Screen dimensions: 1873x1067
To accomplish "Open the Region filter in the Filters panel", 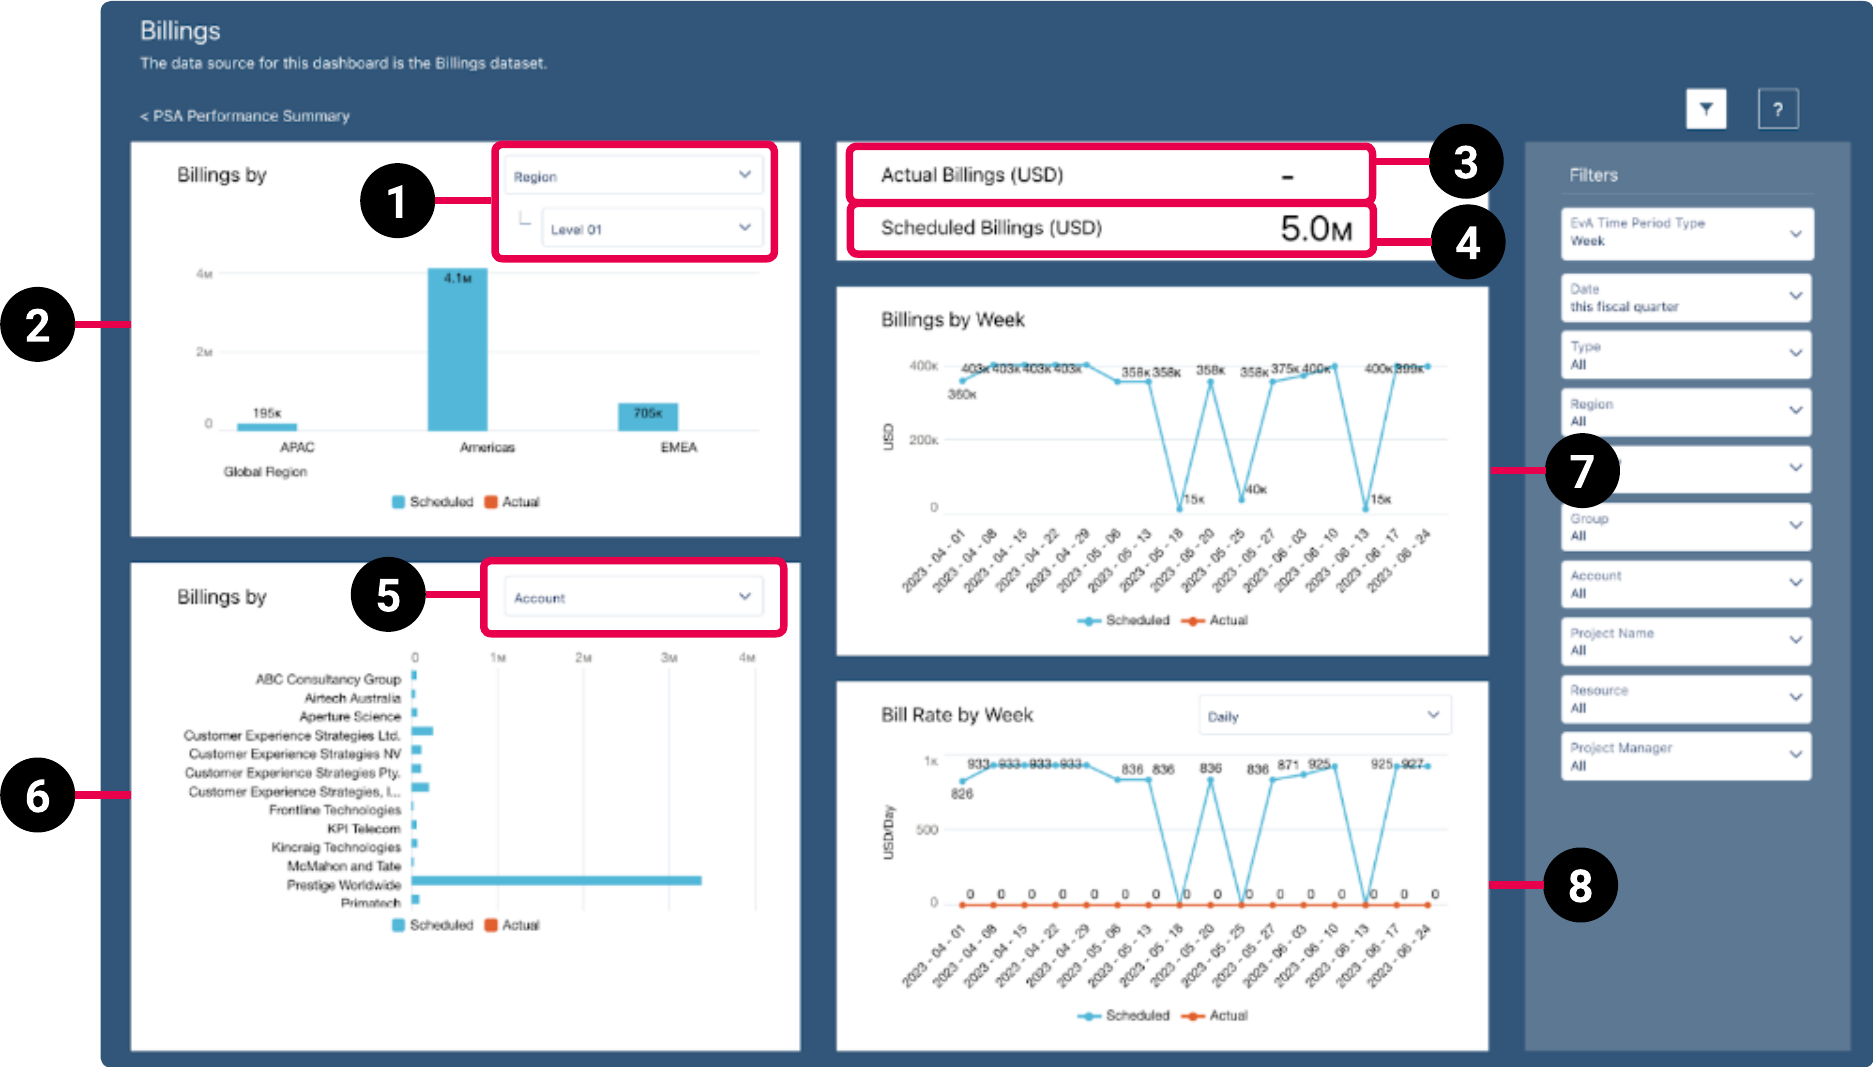I will coord(1686,412).
